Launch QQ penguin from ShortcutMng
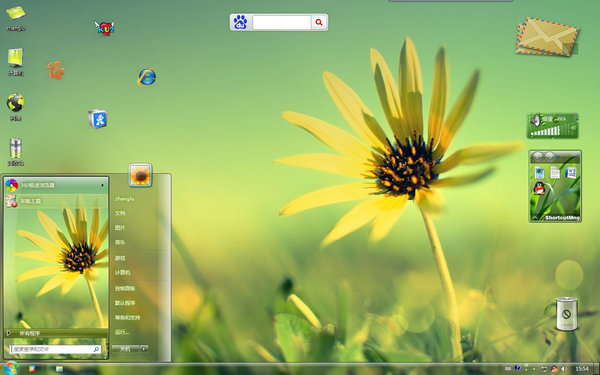The image size is (600, 375). click(x=539, y=189)
